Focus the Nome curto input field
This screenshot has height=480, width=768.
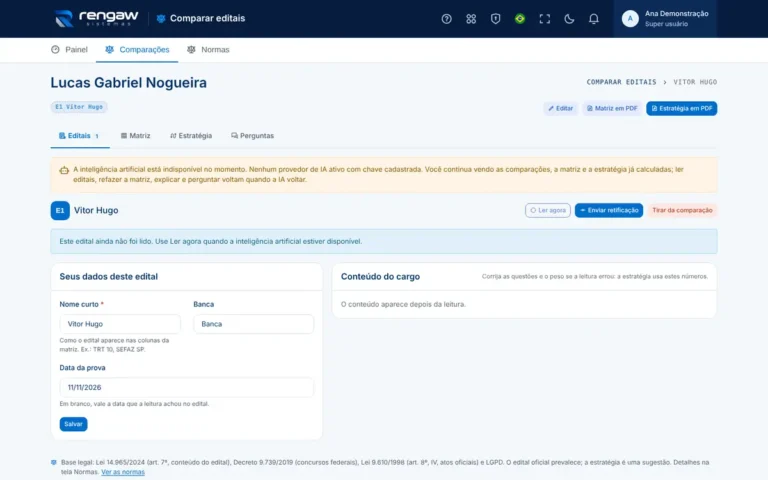(120, 324)
